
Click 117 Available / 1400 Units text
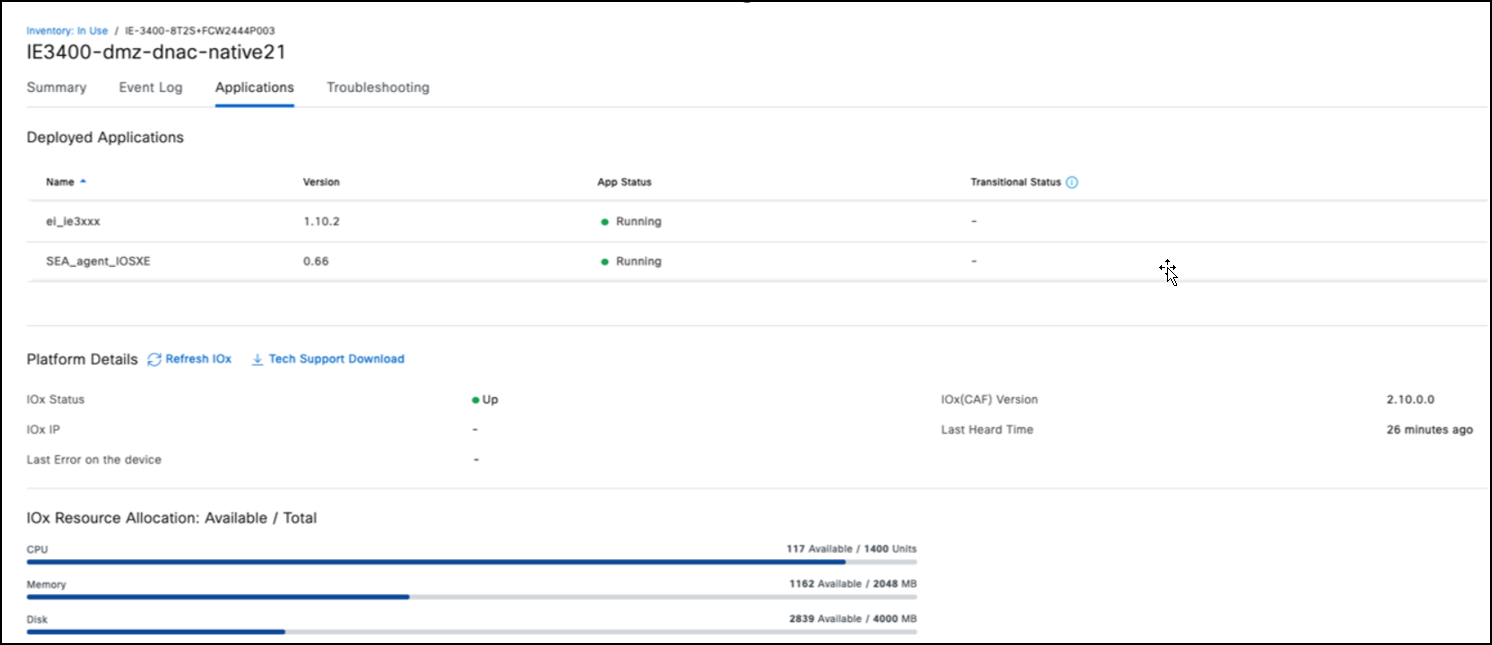click(851, 549)
